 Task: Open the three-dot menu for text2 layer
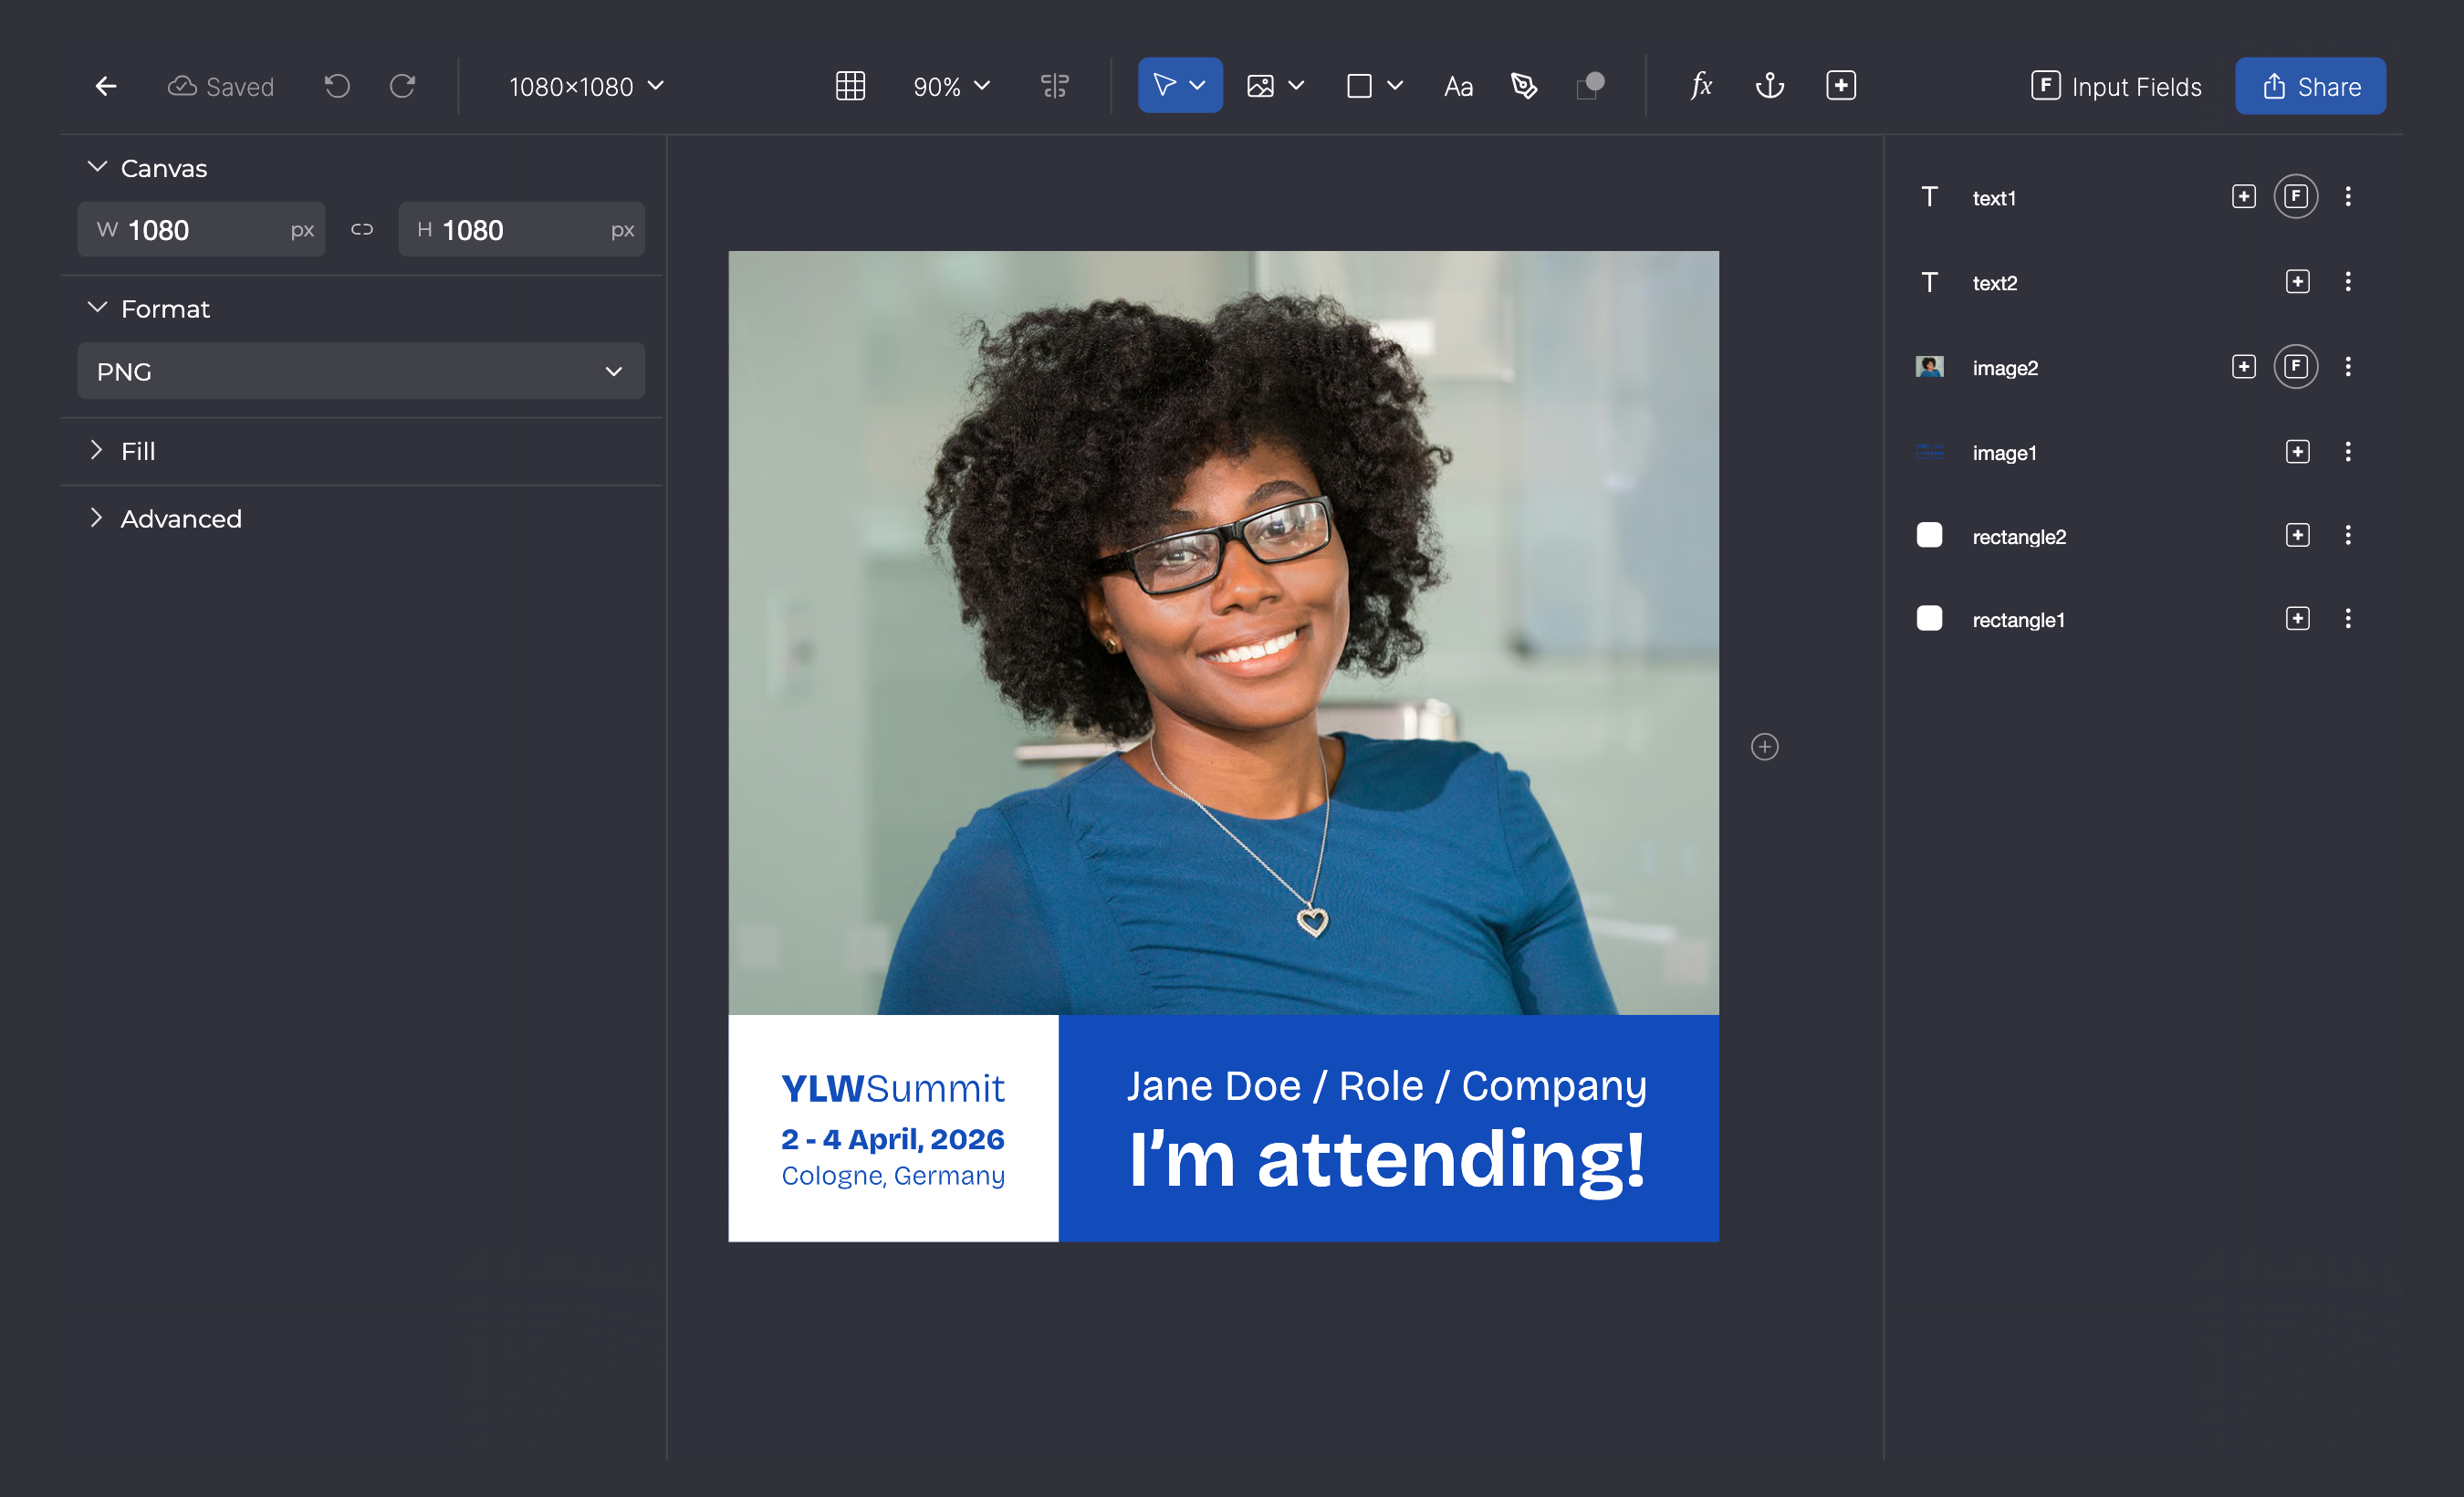2348,282
